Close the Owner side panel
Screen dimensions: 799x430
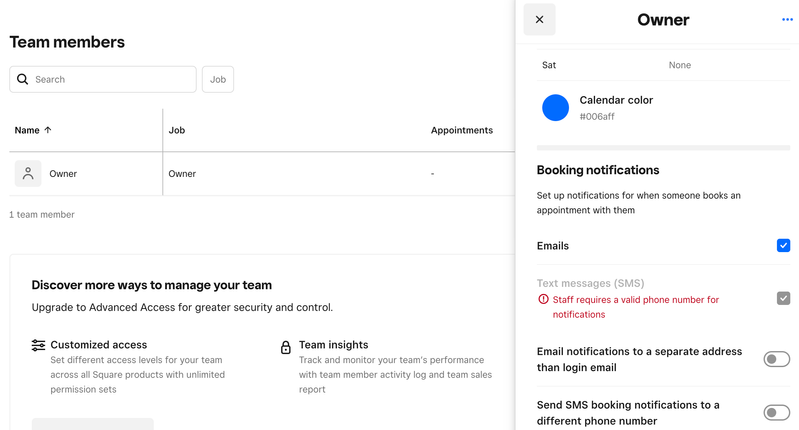pos(539,20)
